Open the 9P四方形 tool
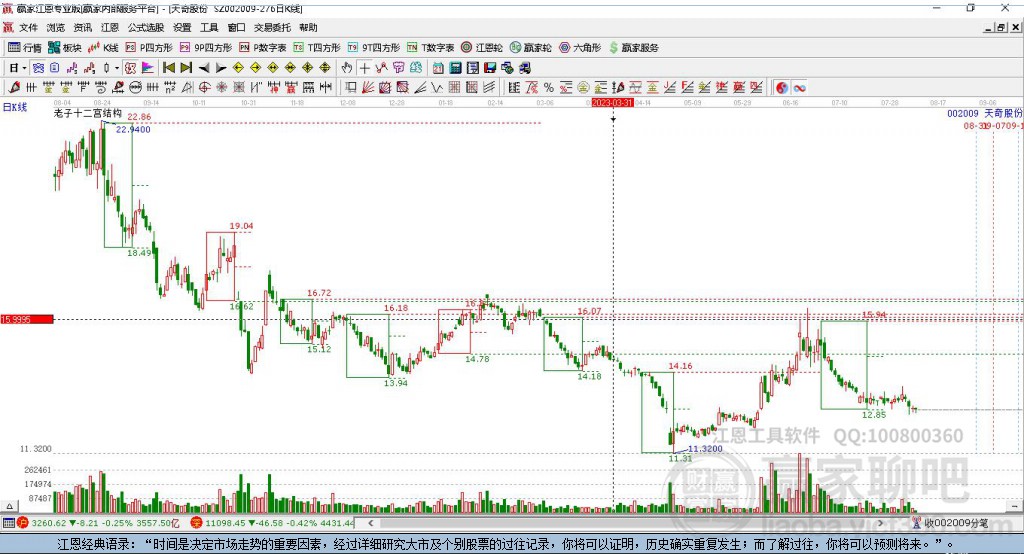 coord(206,48)
